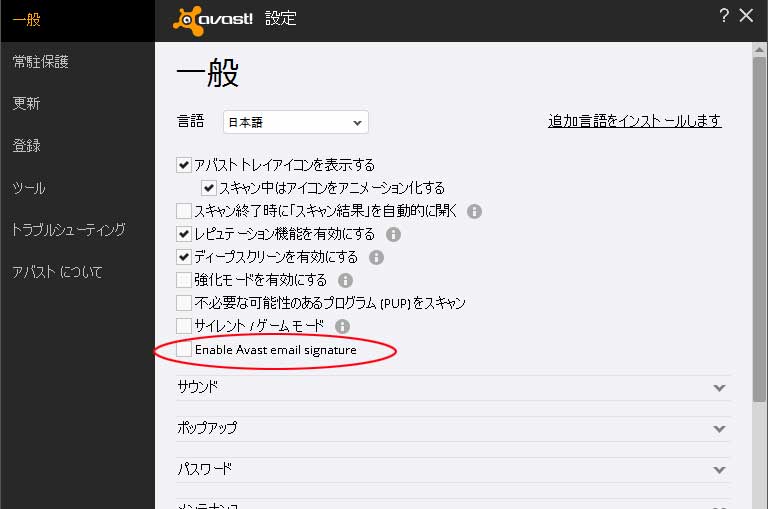Toggle レピュテーション機能を有効にする checkbox
Image resolution: width=768 pixels, height=509 pixels.
point(184,234)
